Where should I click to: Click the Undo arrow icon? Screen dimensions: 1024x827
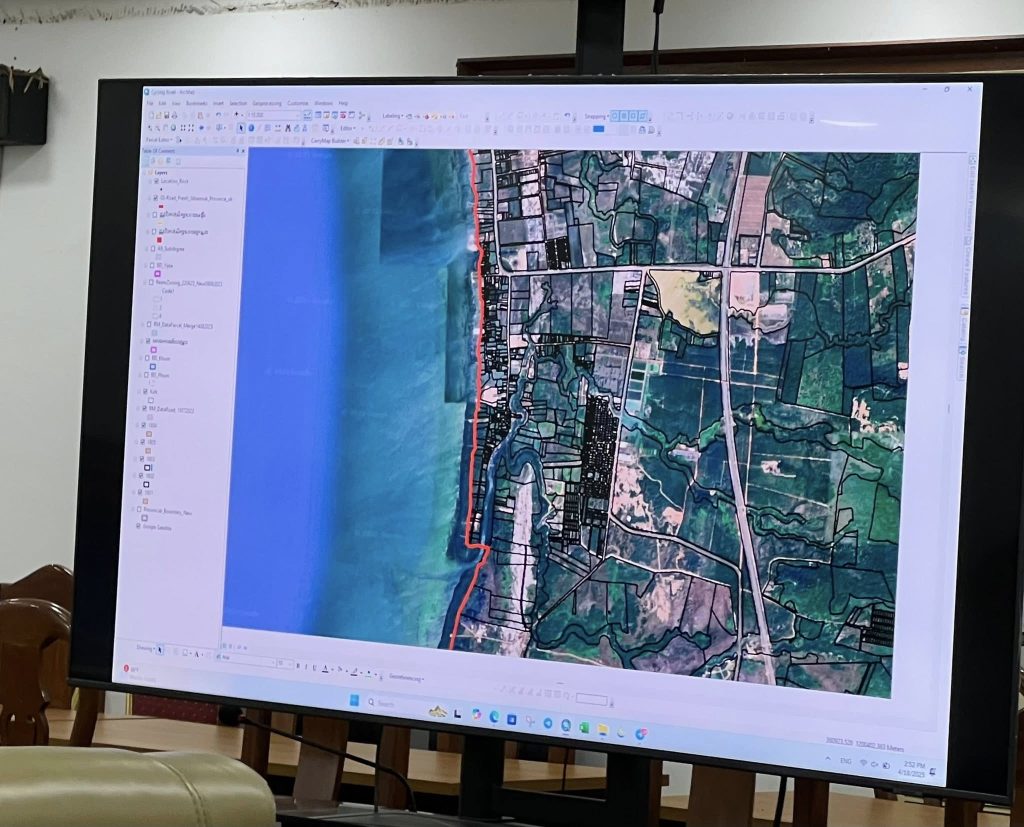pyautogui.click(x=218, y=115)
